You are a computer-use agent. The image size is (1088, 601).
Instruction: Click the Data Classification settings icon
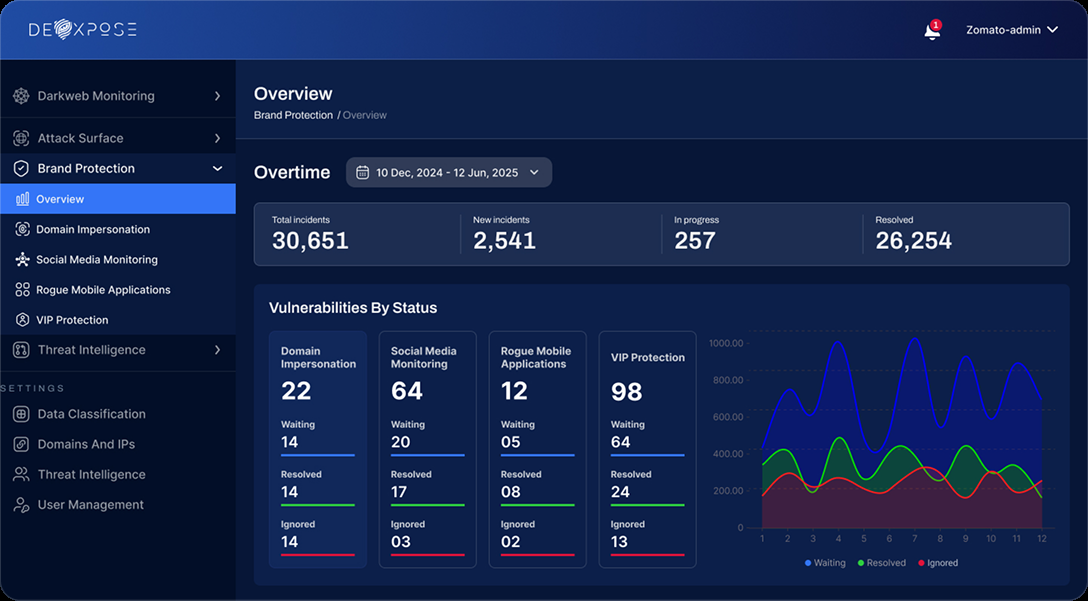click(21, 414)
